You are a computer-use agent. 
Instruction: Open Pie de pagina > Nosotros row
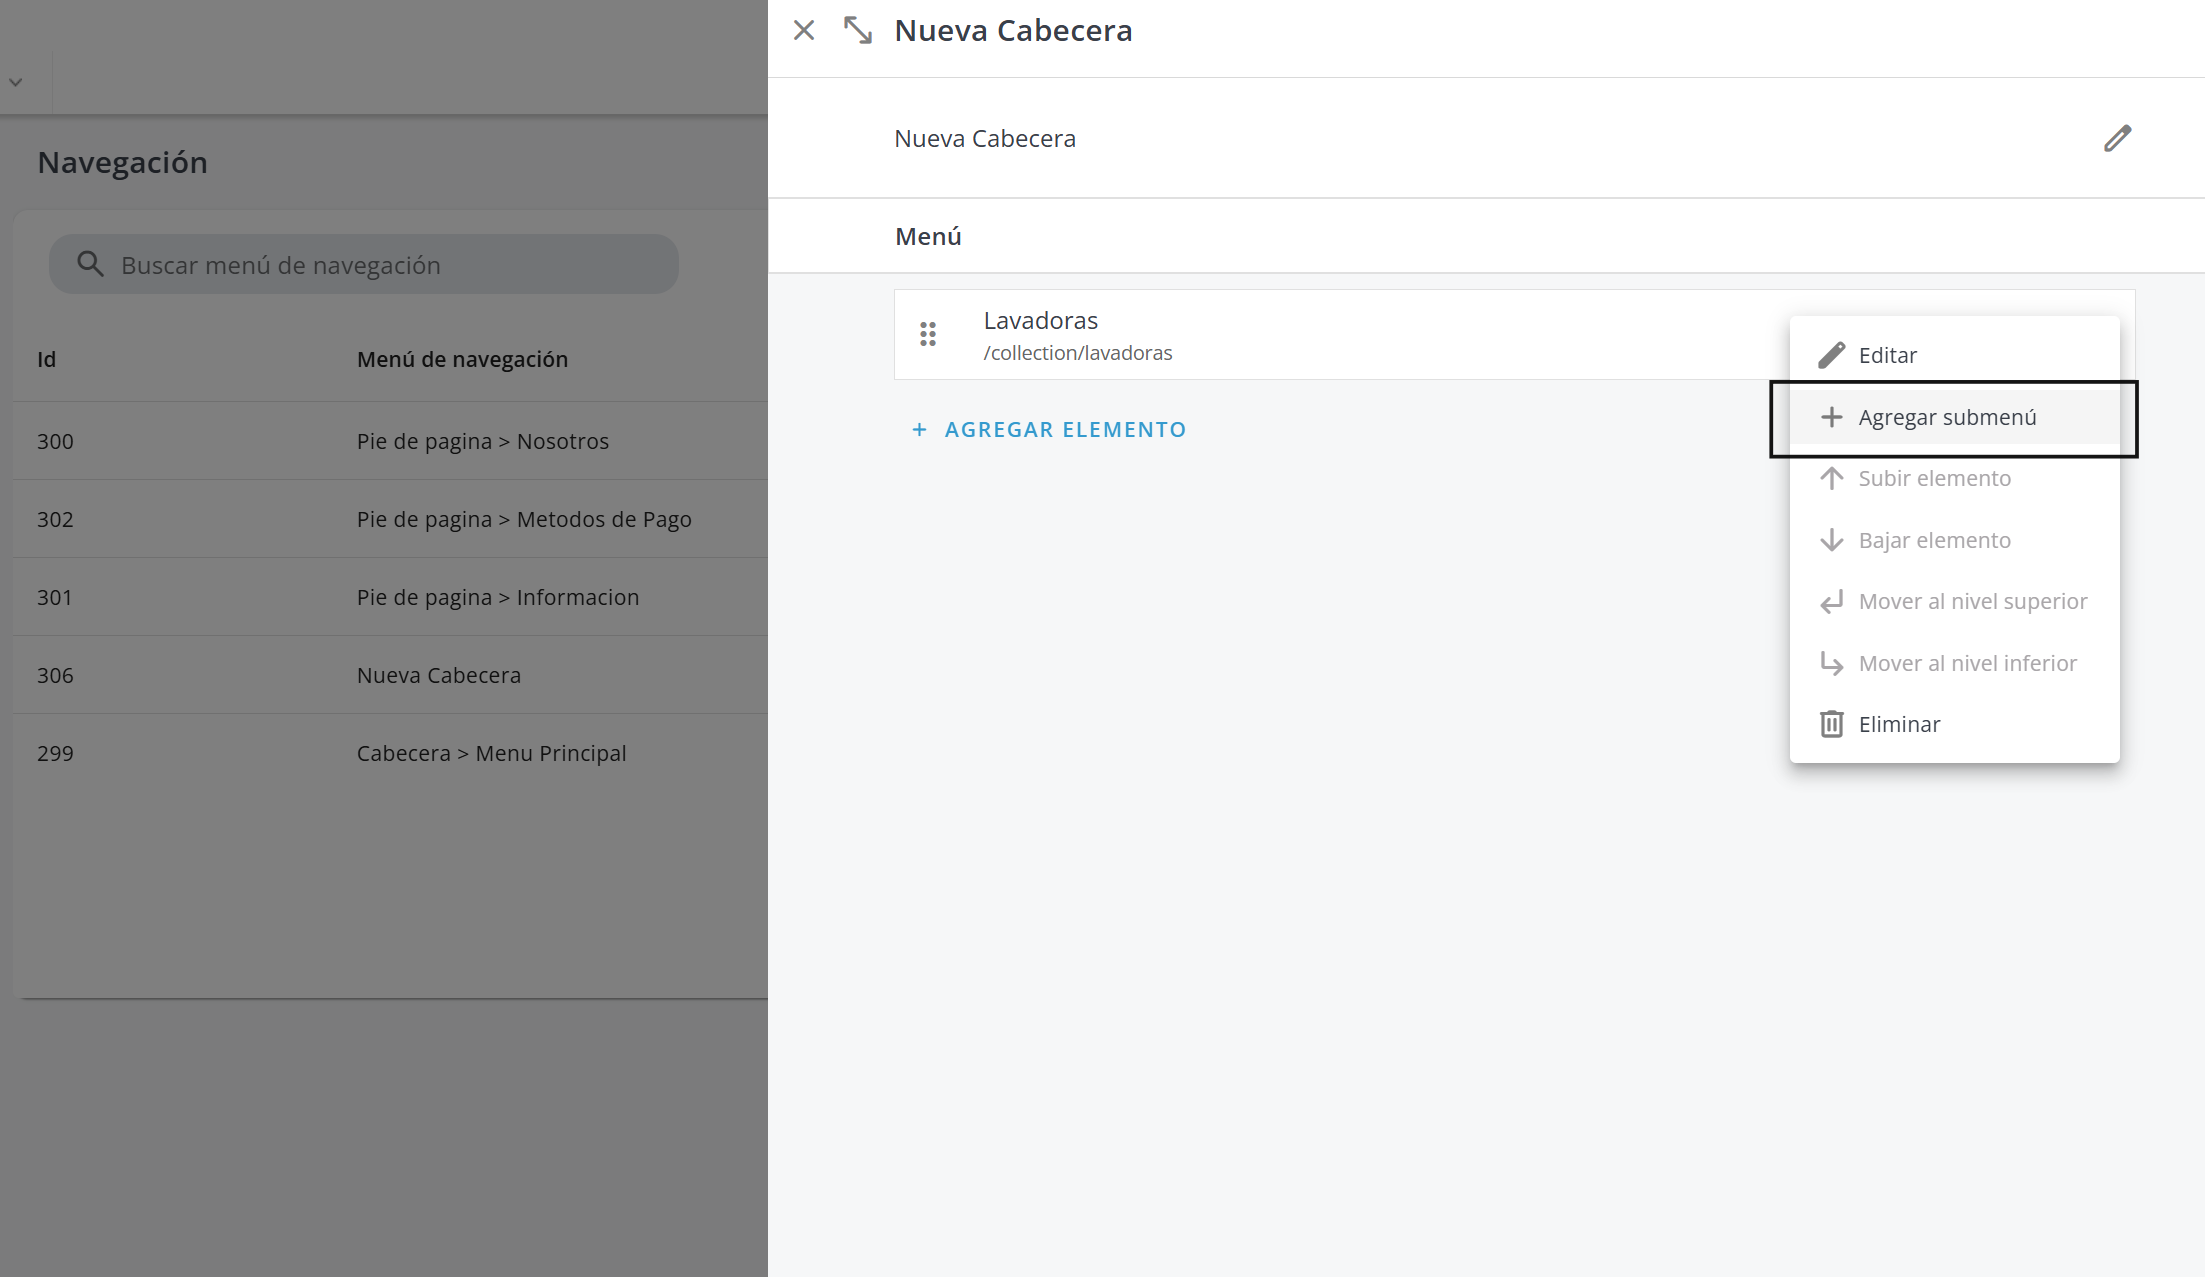click(482, 441)
